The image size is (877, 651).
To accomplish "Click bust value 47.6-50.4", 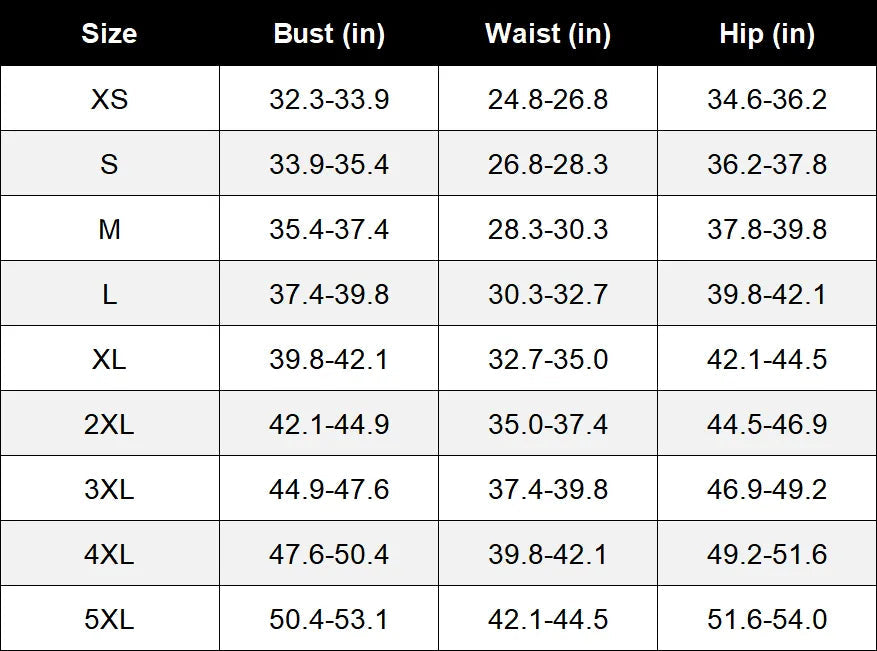I will point(329,554).
